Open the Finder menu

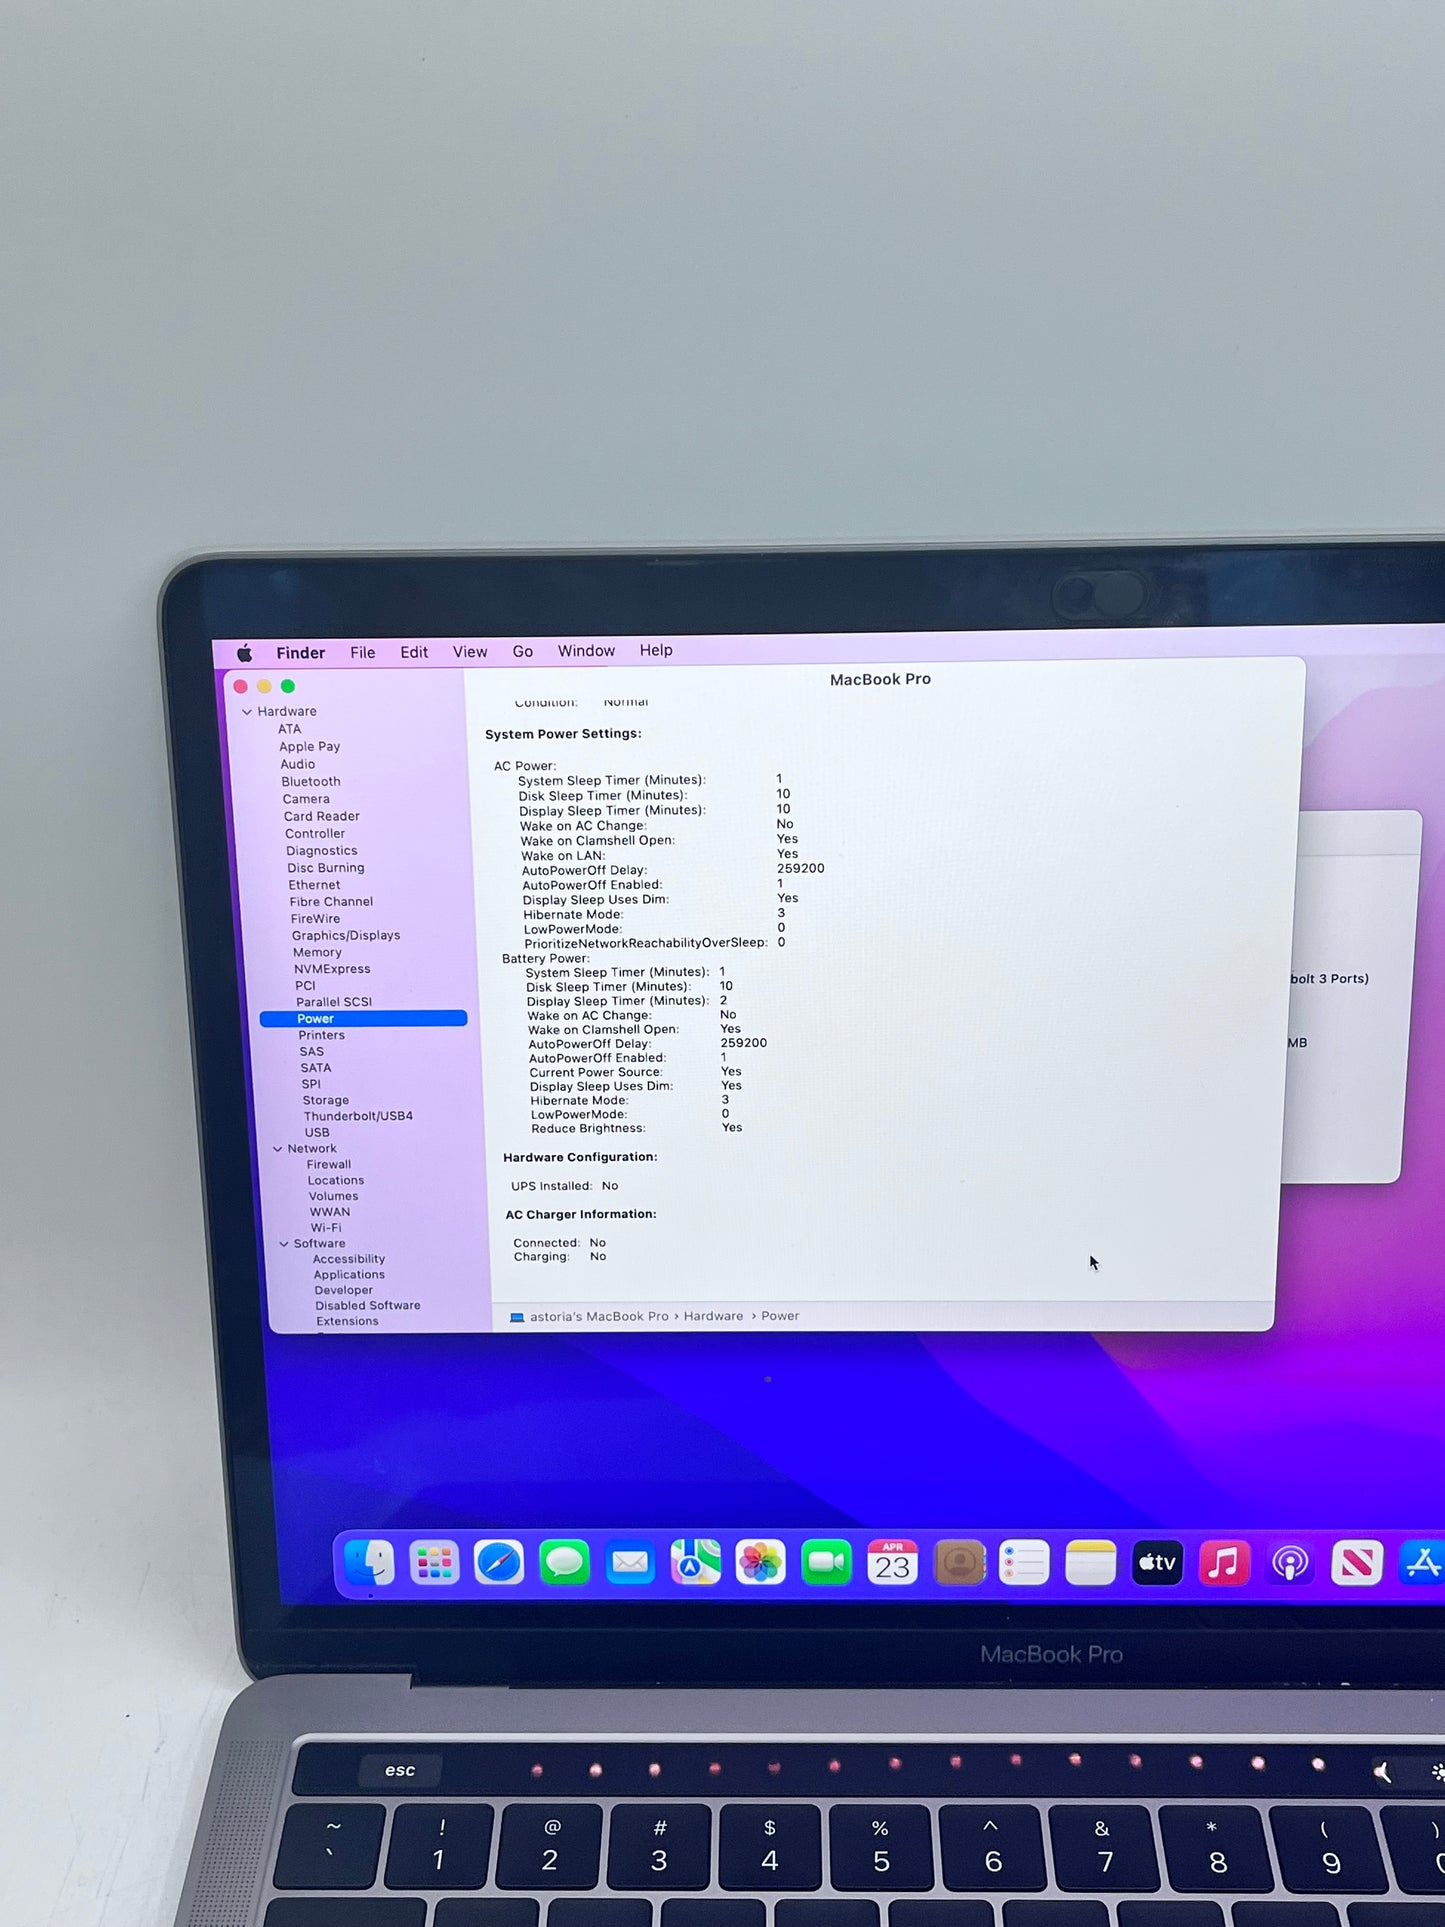click(301, 653)
